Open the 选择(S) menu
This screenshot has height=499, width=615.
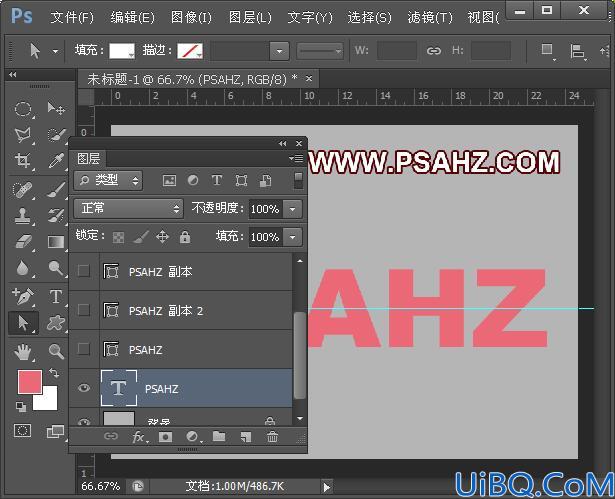tap(369, 17)
